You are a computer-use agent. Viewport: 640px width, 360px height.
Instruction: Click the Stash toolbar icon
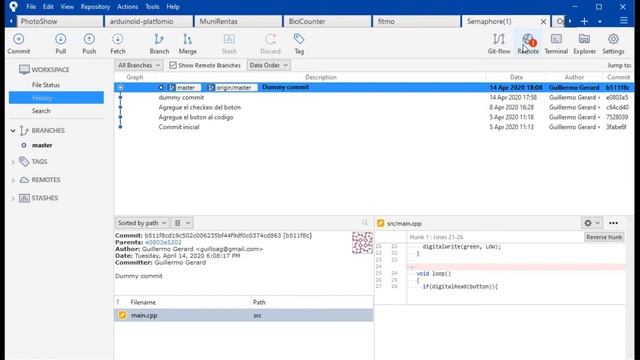point(229,44)
